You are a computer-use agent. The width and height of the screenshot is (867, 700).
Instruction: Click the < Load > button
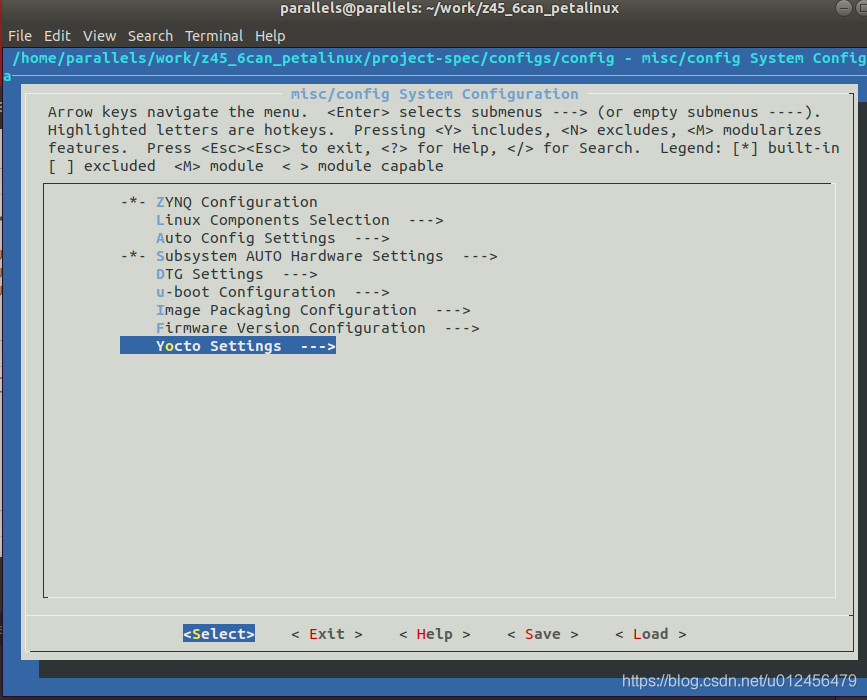[x=651, y=634]
